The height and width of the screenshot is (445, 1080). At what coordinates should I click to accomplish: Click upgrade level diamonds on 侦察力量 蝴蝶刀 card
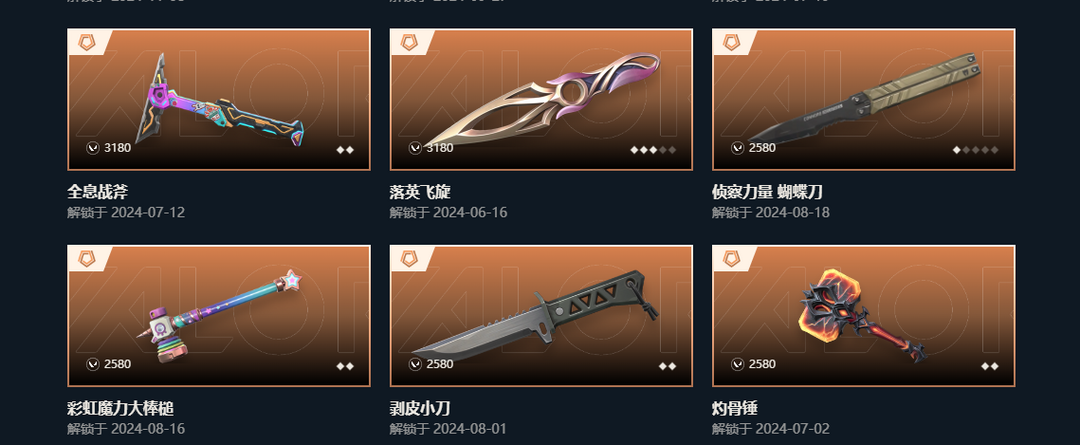(975, 149)
